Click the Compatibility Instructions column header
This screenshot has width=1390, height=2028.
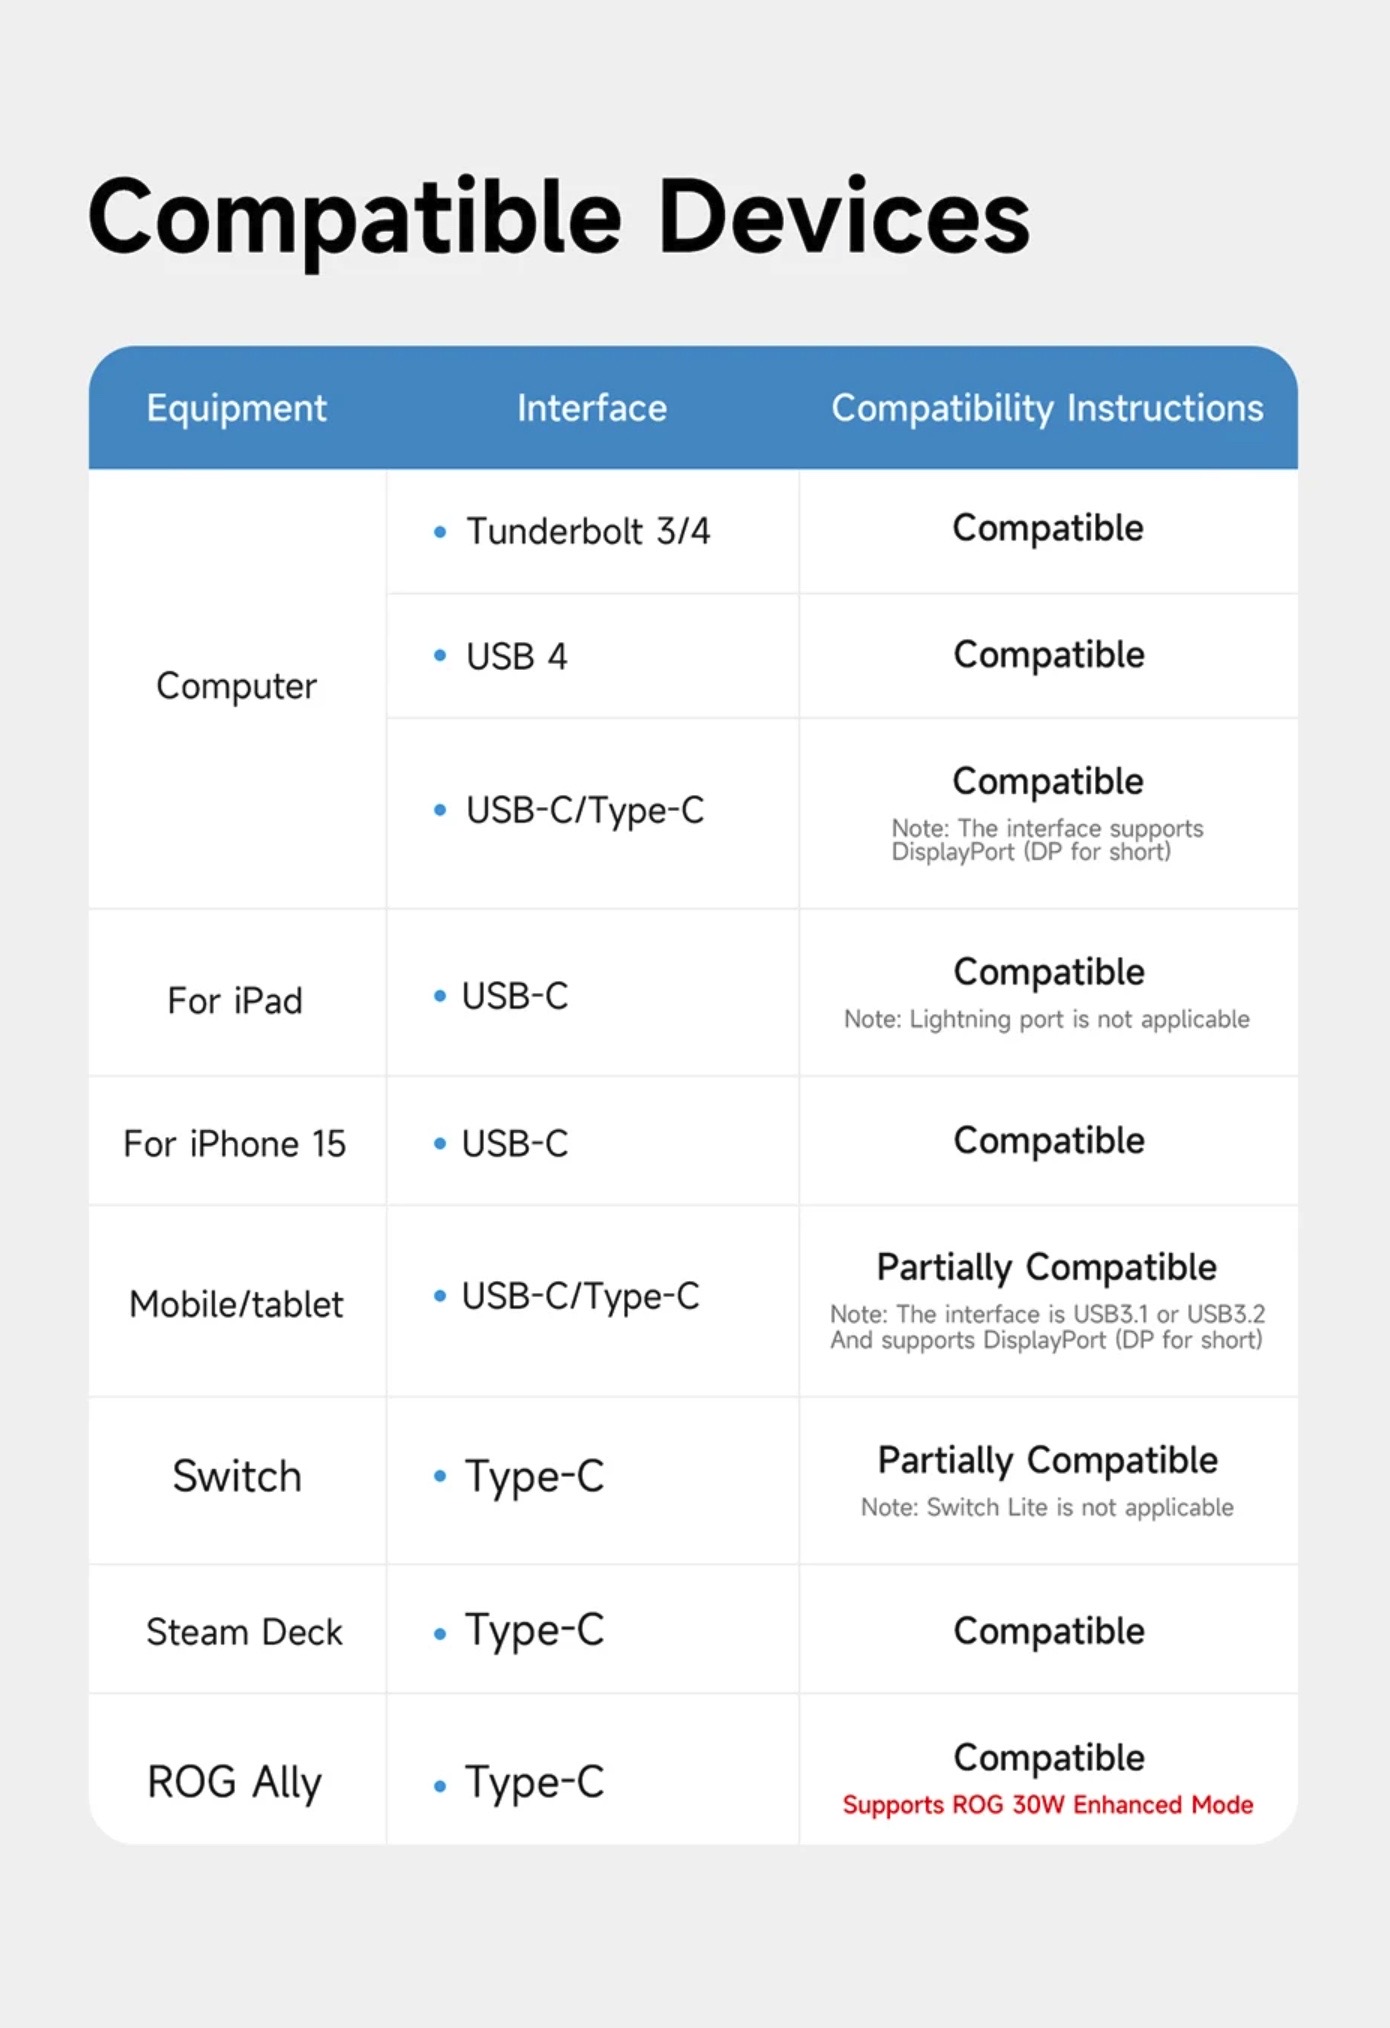[1047, 408]
